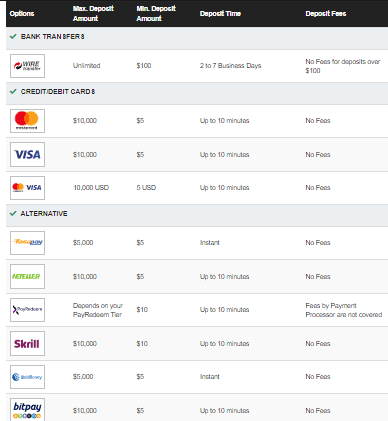The width and height of the screenshot is (388, 421).
Task: Click the checkmark beside CREDIT/DEBIT CARDS
Action: [x=13, y=91]
